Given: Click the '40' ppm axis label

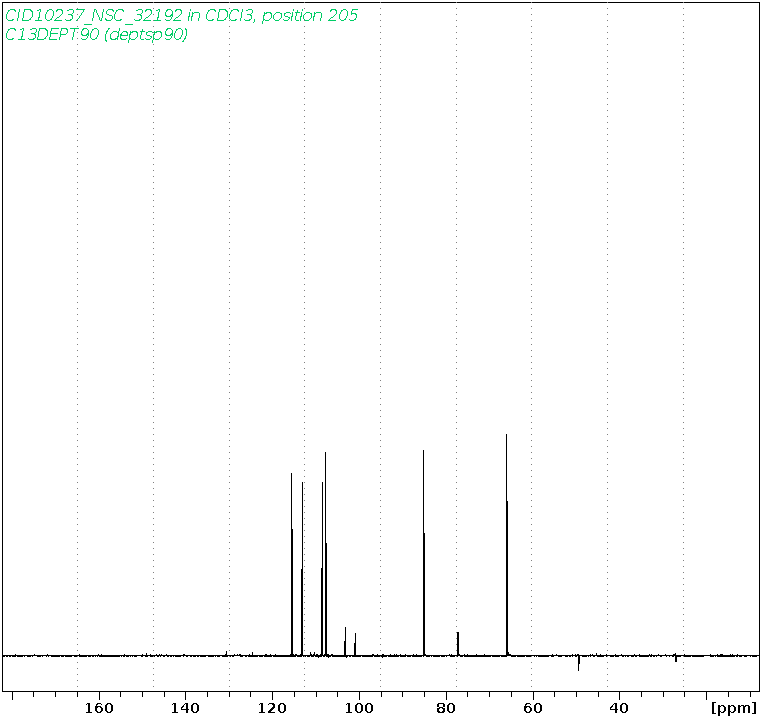Looking at the screenshot, I should point(619,708).
